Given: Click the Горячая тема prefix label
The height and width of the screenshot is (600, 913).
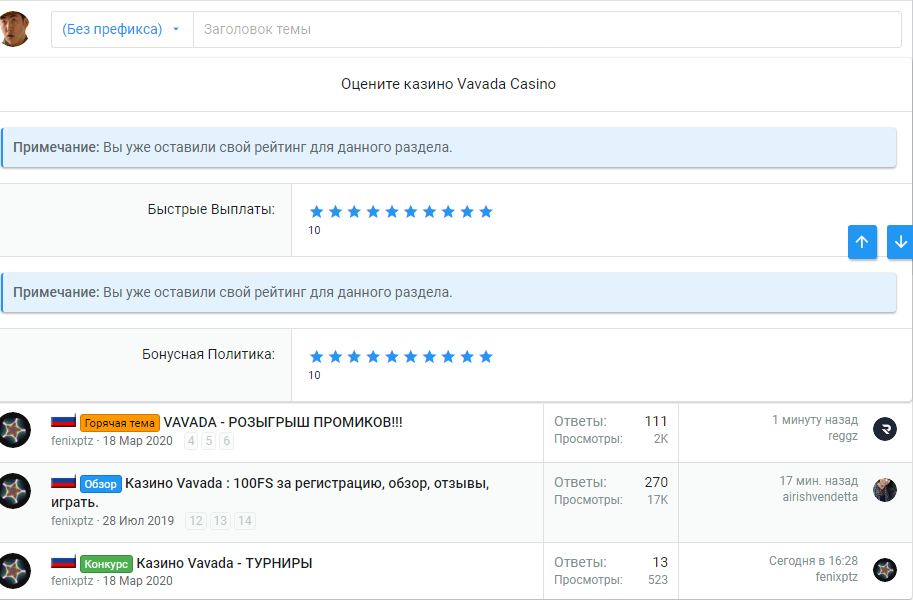Looking at the screenshot, I should [120, 423].
